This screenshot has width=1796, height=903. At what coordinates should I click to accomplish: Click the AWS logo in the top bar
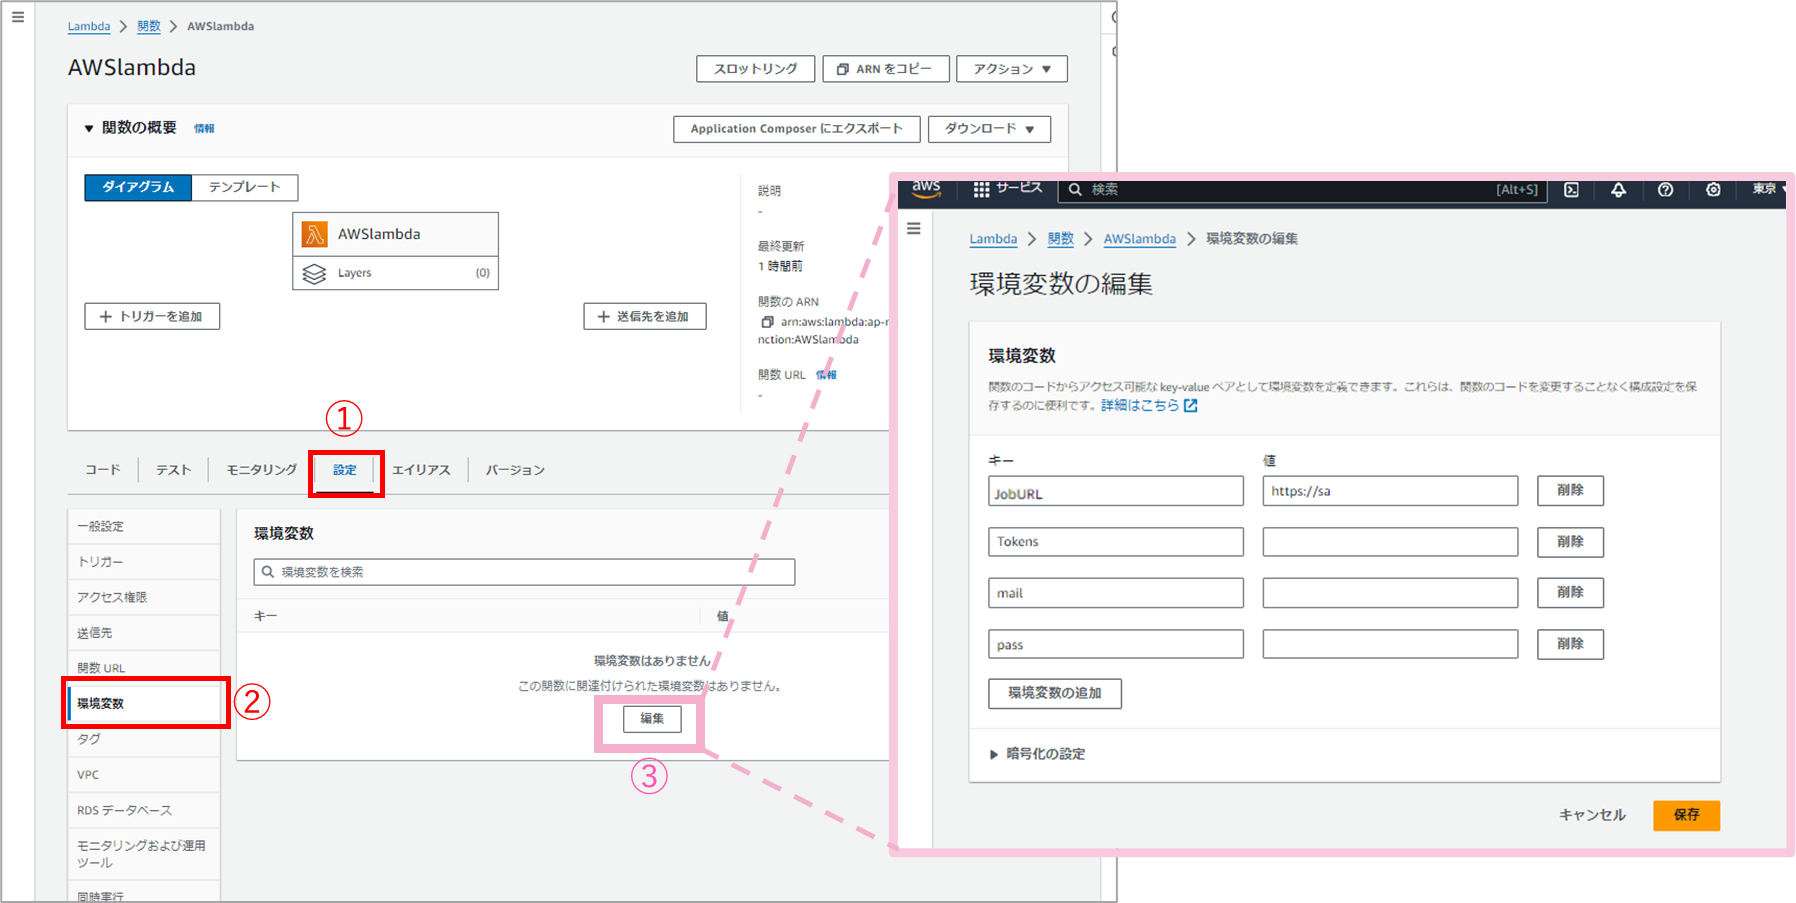[x=927, y=189]
